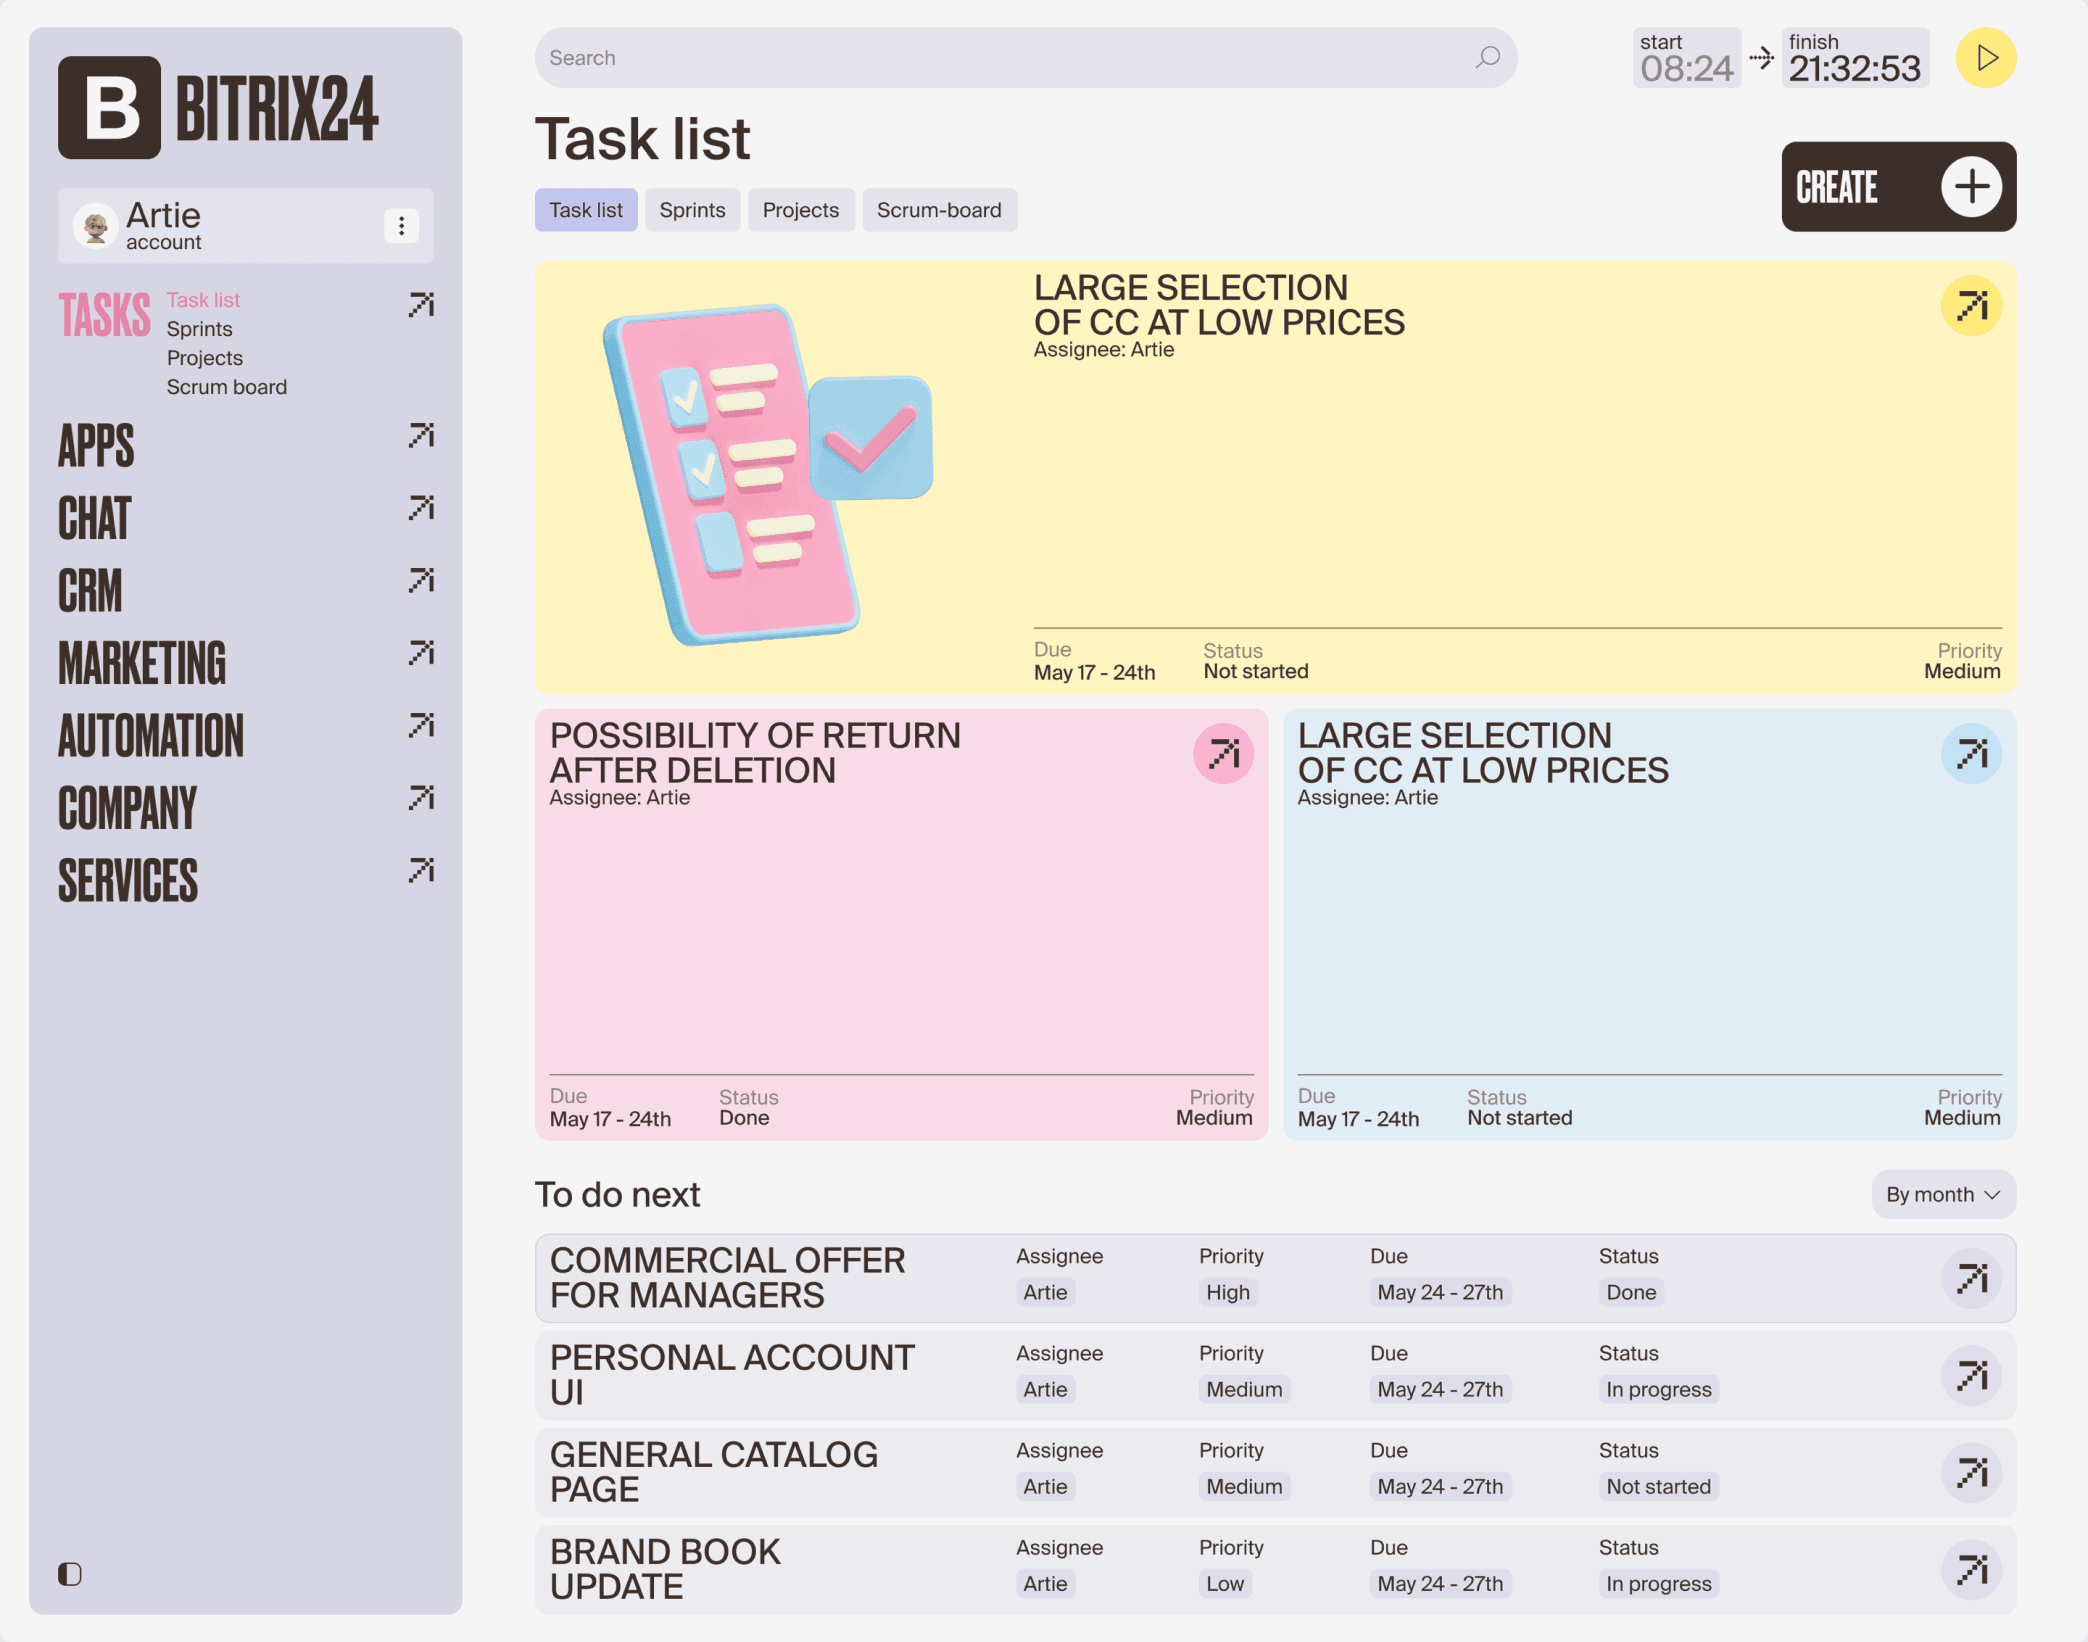The width and height of the screenshot is (2088, 1642).
Task: Click the plus icon on Create
Action: 1971,187
